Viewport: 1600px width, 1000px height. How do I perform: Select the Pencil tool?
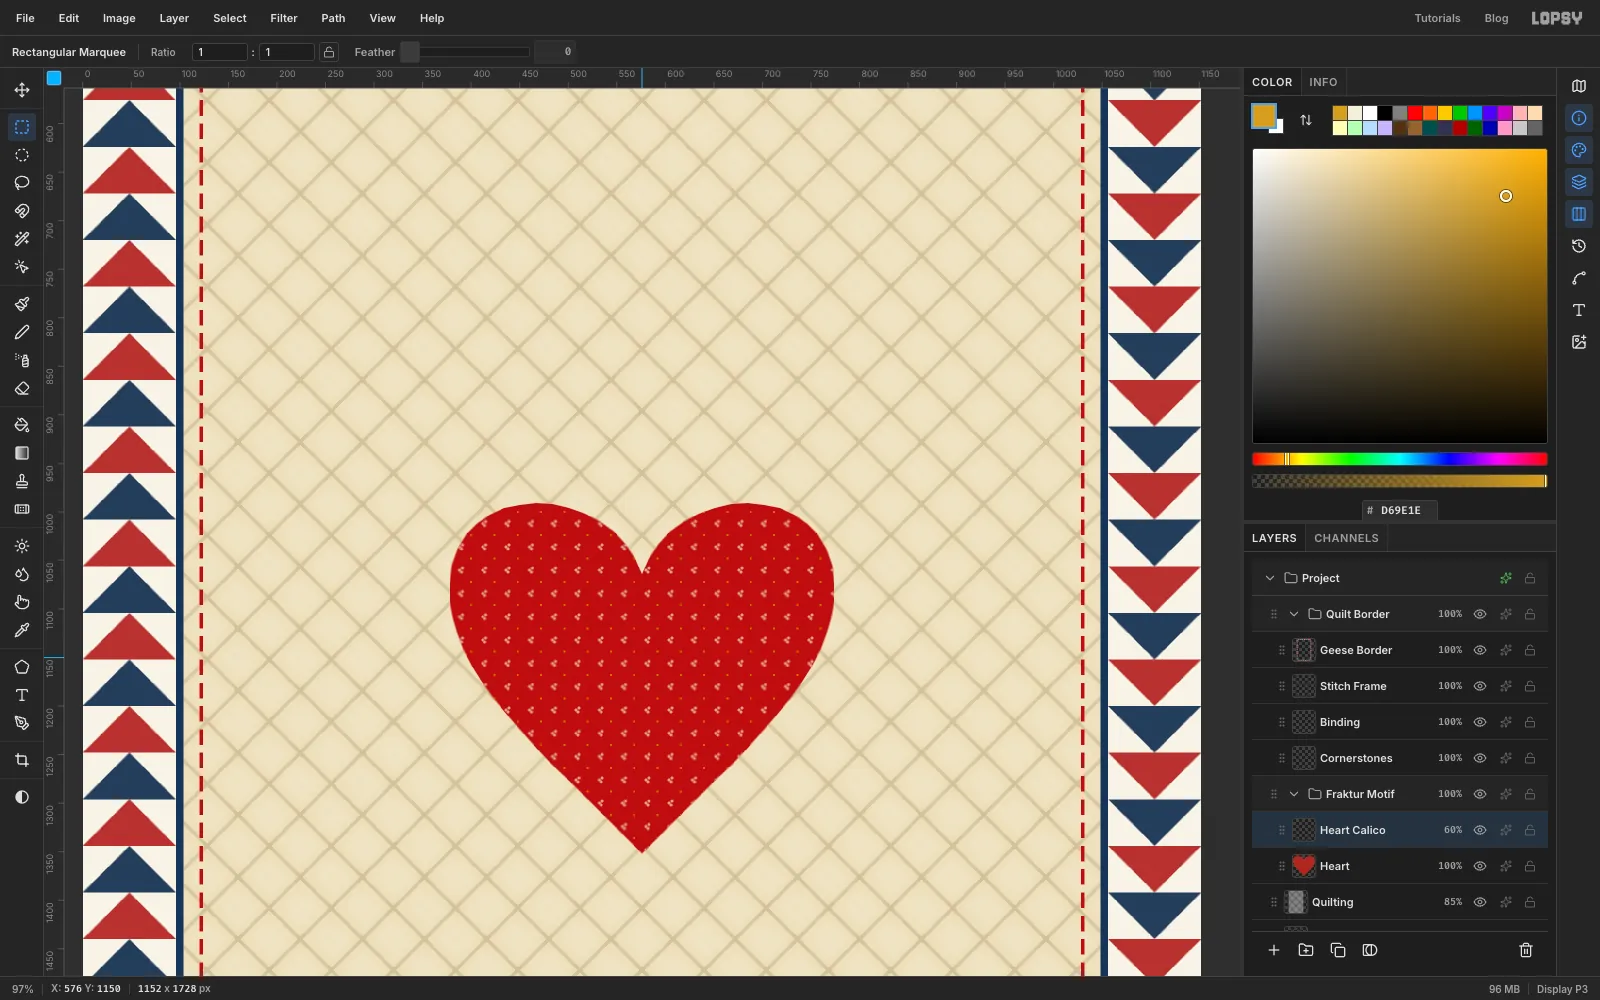(x=22, y=332)
